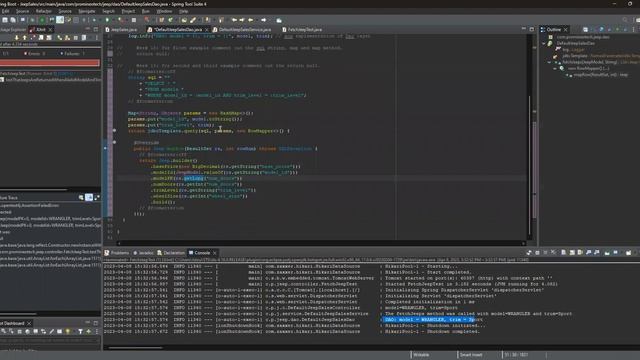Open the Help menu
Screen dimensions: 640x360
tap(183, 11)
